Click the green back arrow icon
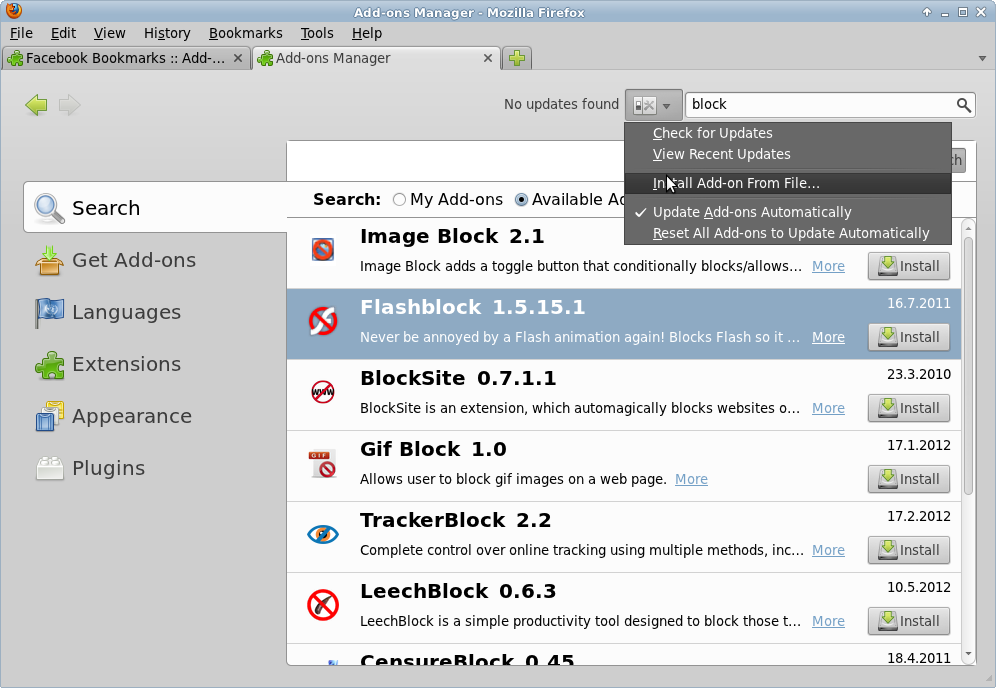 [36, 105]
